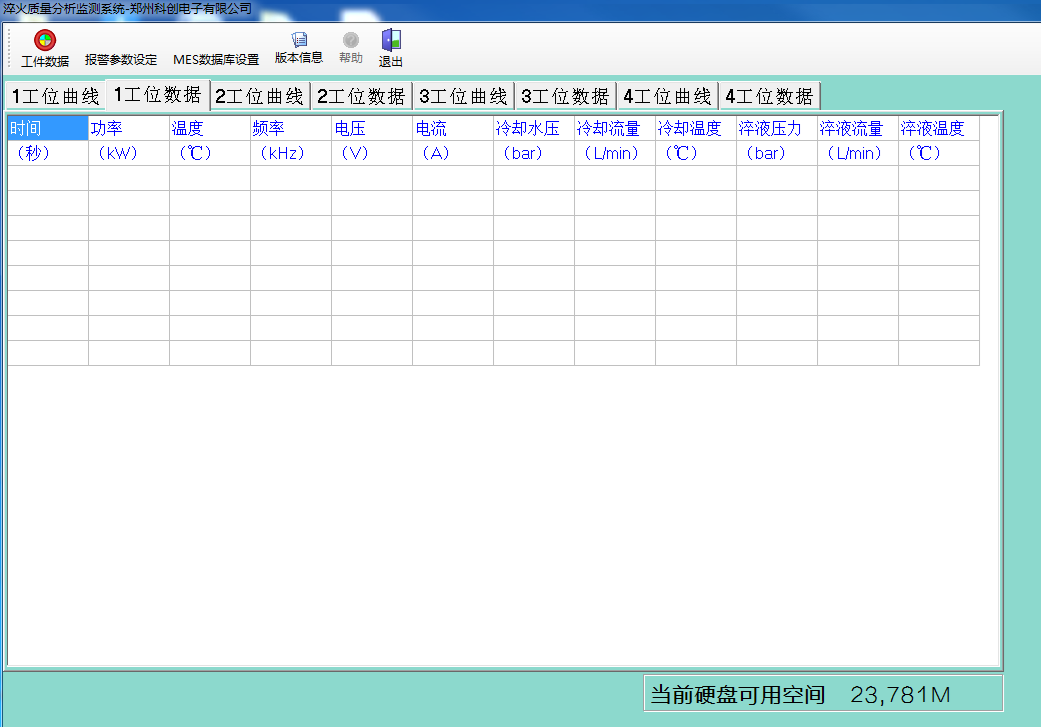Switch to the 4工位数据 tab
The image size is (1041, 727).
[x=769, y=97]
